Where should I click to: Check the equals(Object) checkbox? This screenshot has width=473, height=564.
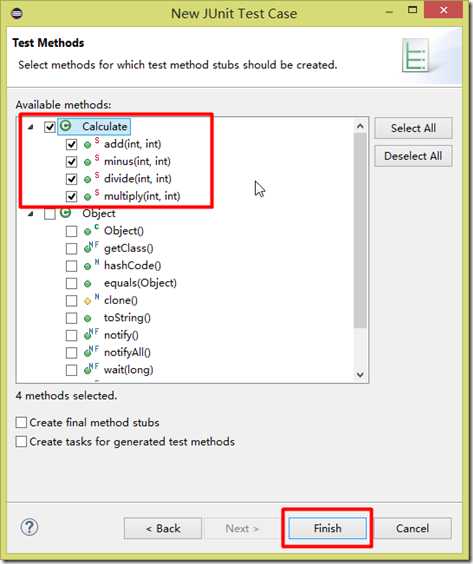click(71, 283)
